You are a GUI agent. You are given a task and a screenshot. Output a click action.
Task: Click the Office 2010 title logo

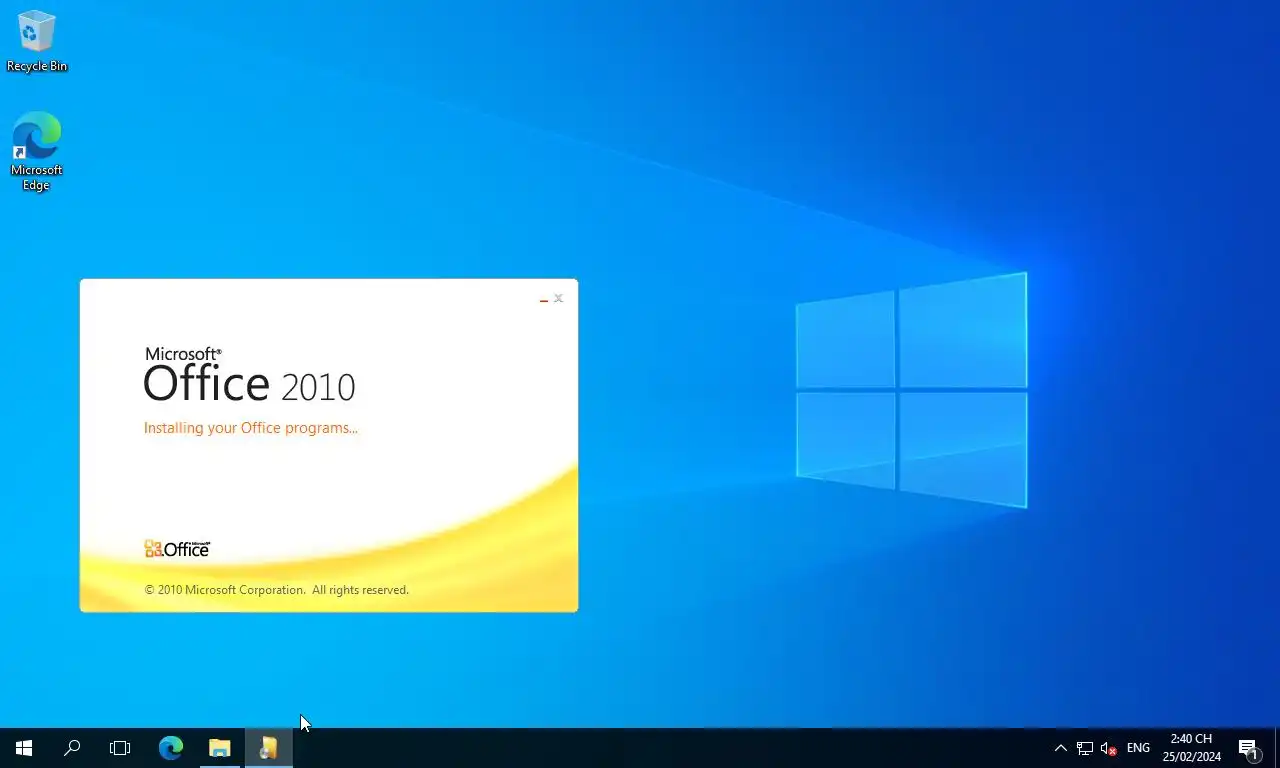coord(249,375)
